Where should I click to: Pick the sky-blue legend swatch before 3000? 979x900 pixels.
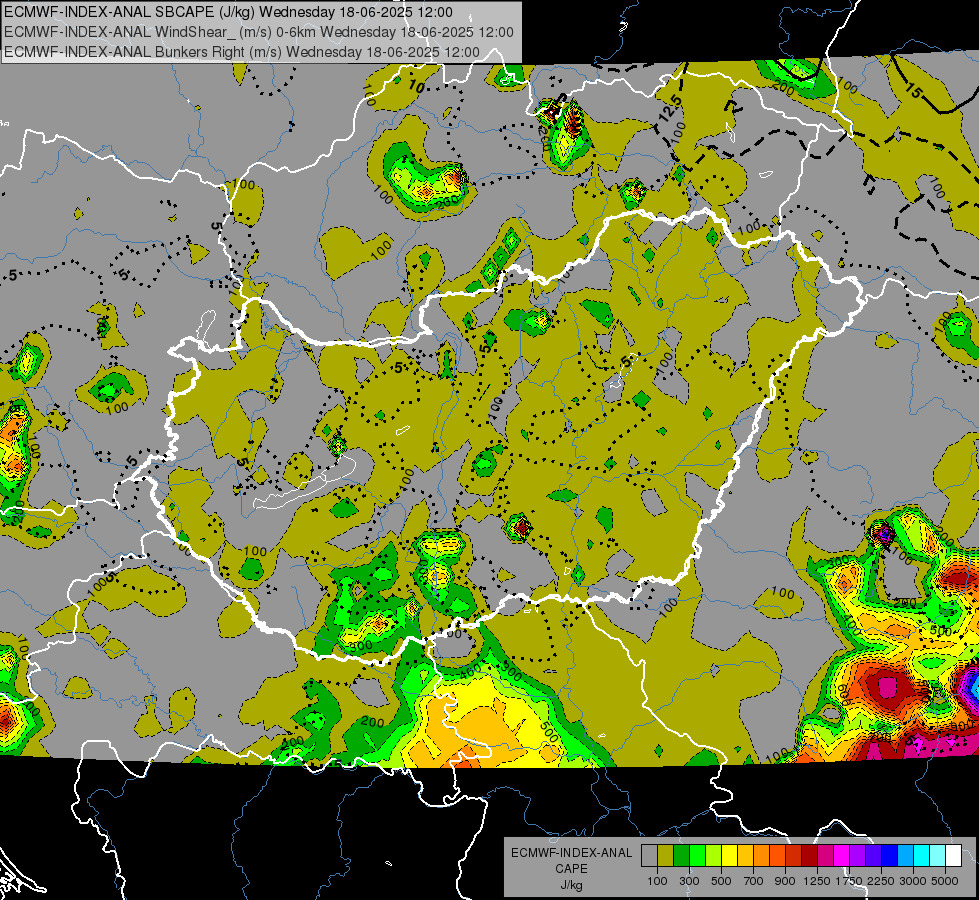(905, 855)
